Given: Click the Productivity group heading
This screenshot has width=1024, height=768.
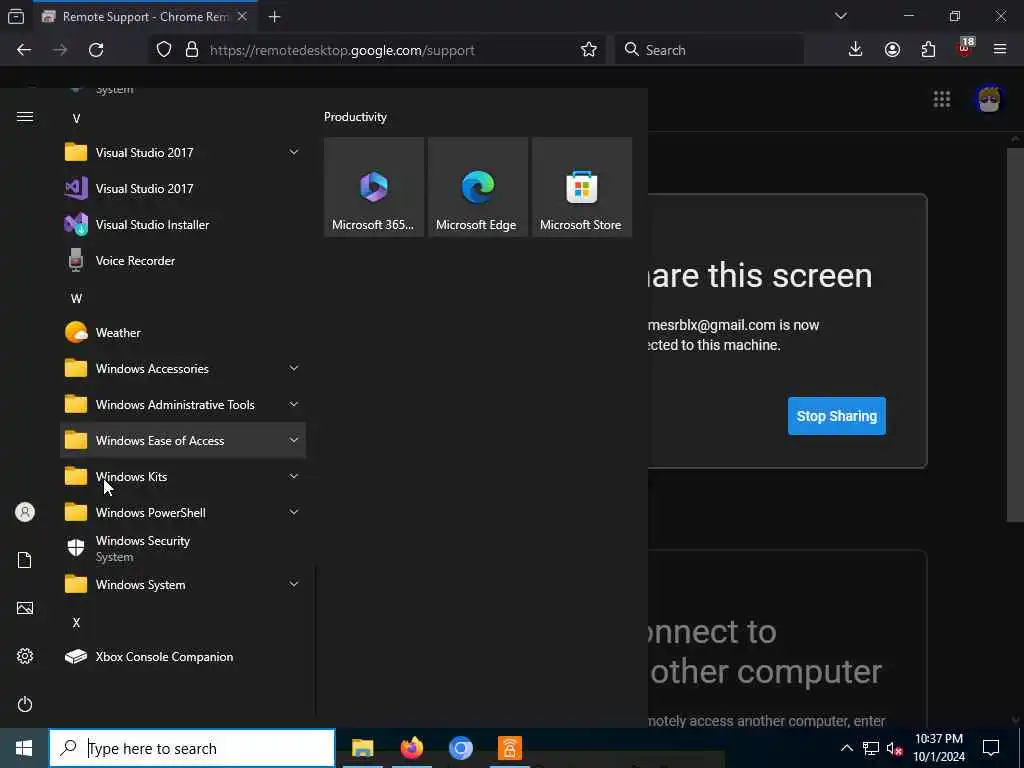Looking at the screenshot, I should (x=355, y=117).
